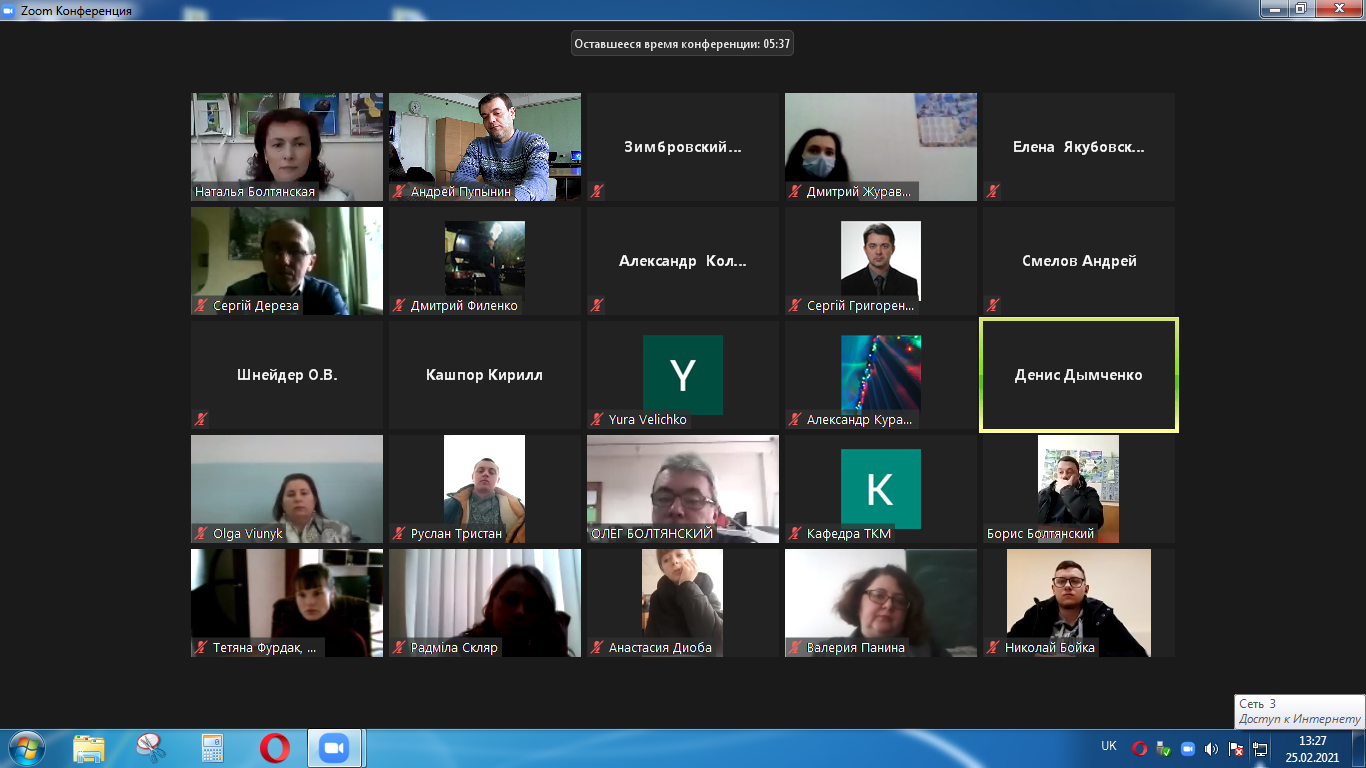Click the muted mic icon for Дмитрий Журав…
Viewport: 1366px width, 768px height.
pyautogui.click(x=795, y=191)
